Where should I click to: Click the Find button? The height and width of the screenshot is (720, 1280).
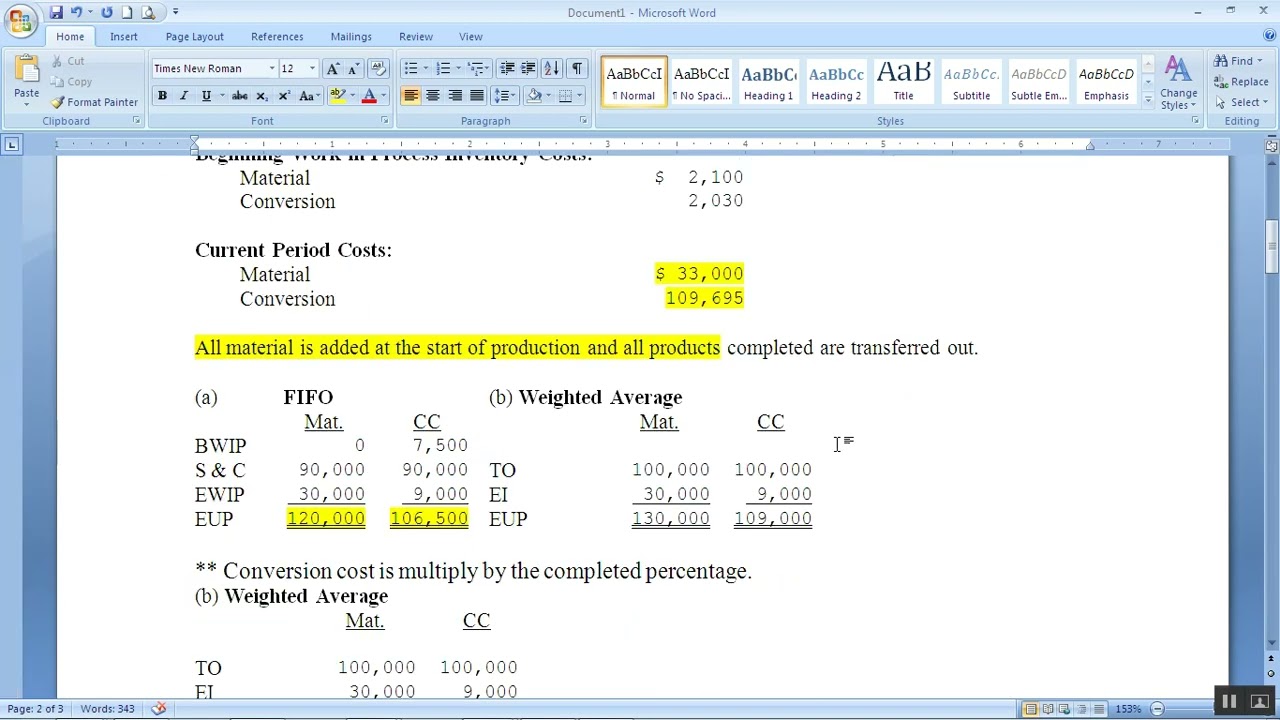pyautogui.click(x=1238, y=61)
